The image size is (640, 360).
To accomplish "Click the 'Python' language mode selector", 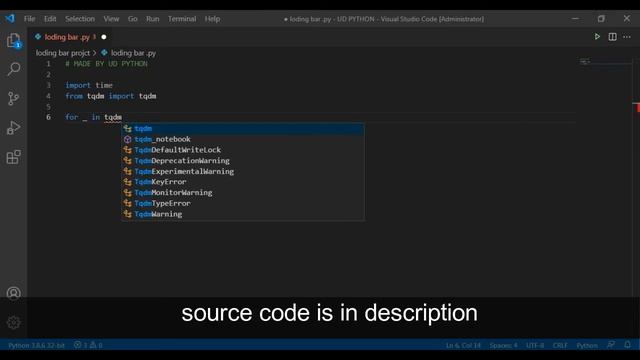I will [587, 345].
